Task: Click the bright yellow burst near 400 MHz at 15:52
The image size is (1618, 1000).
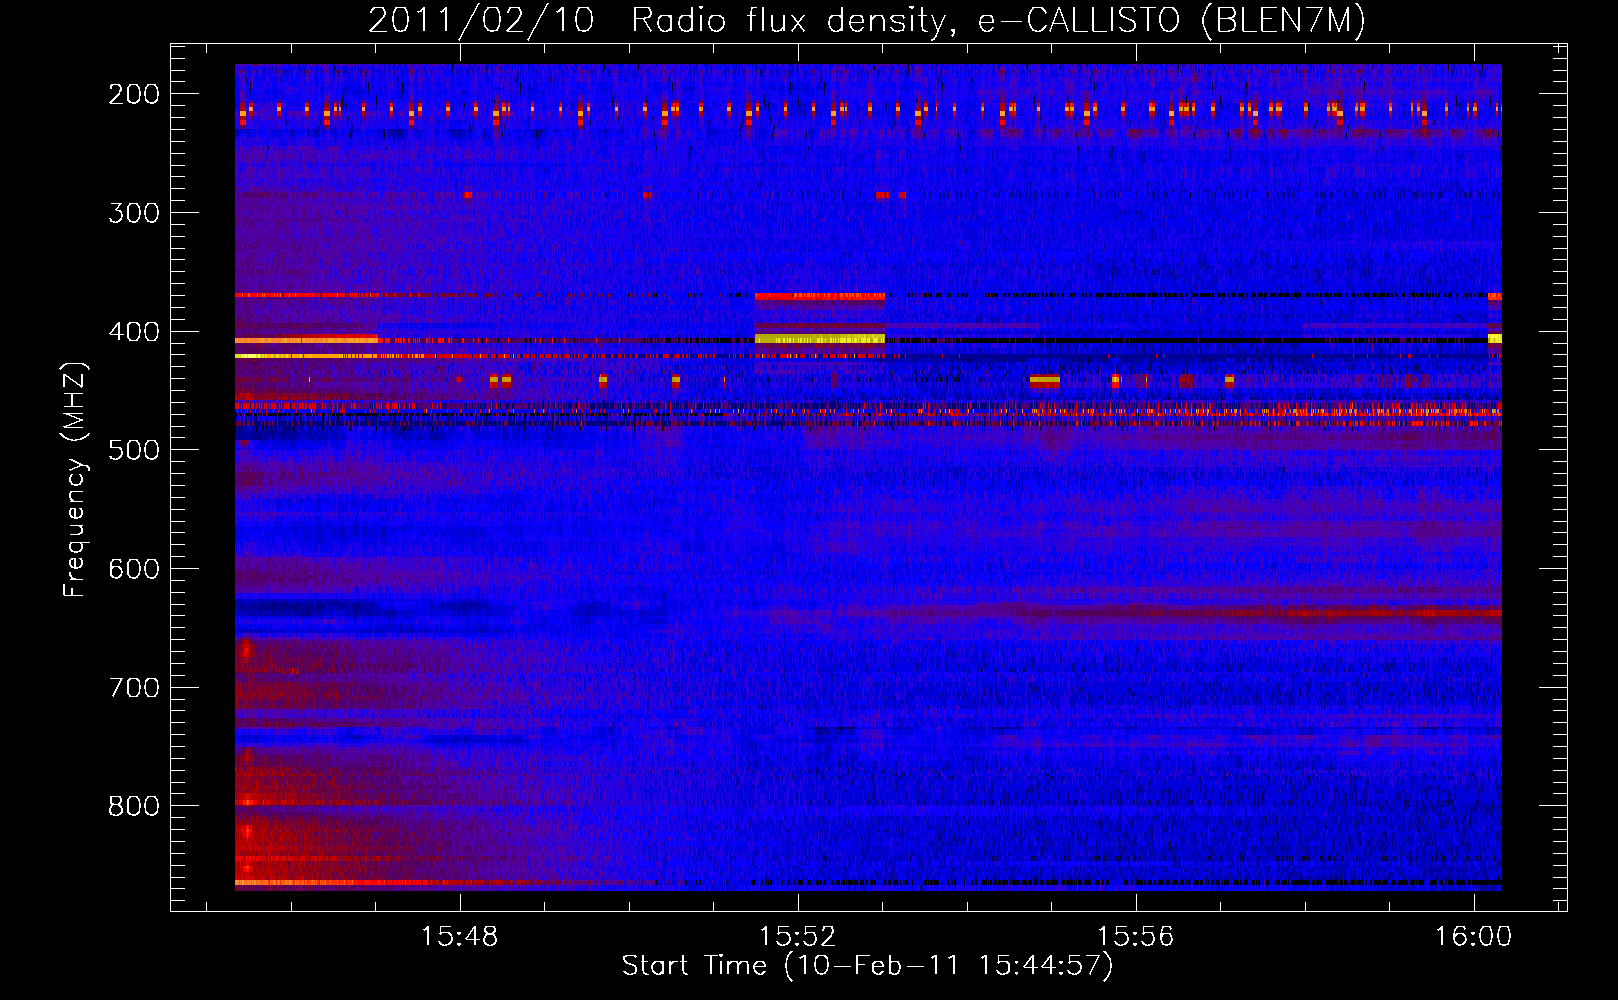Action: 820,339
